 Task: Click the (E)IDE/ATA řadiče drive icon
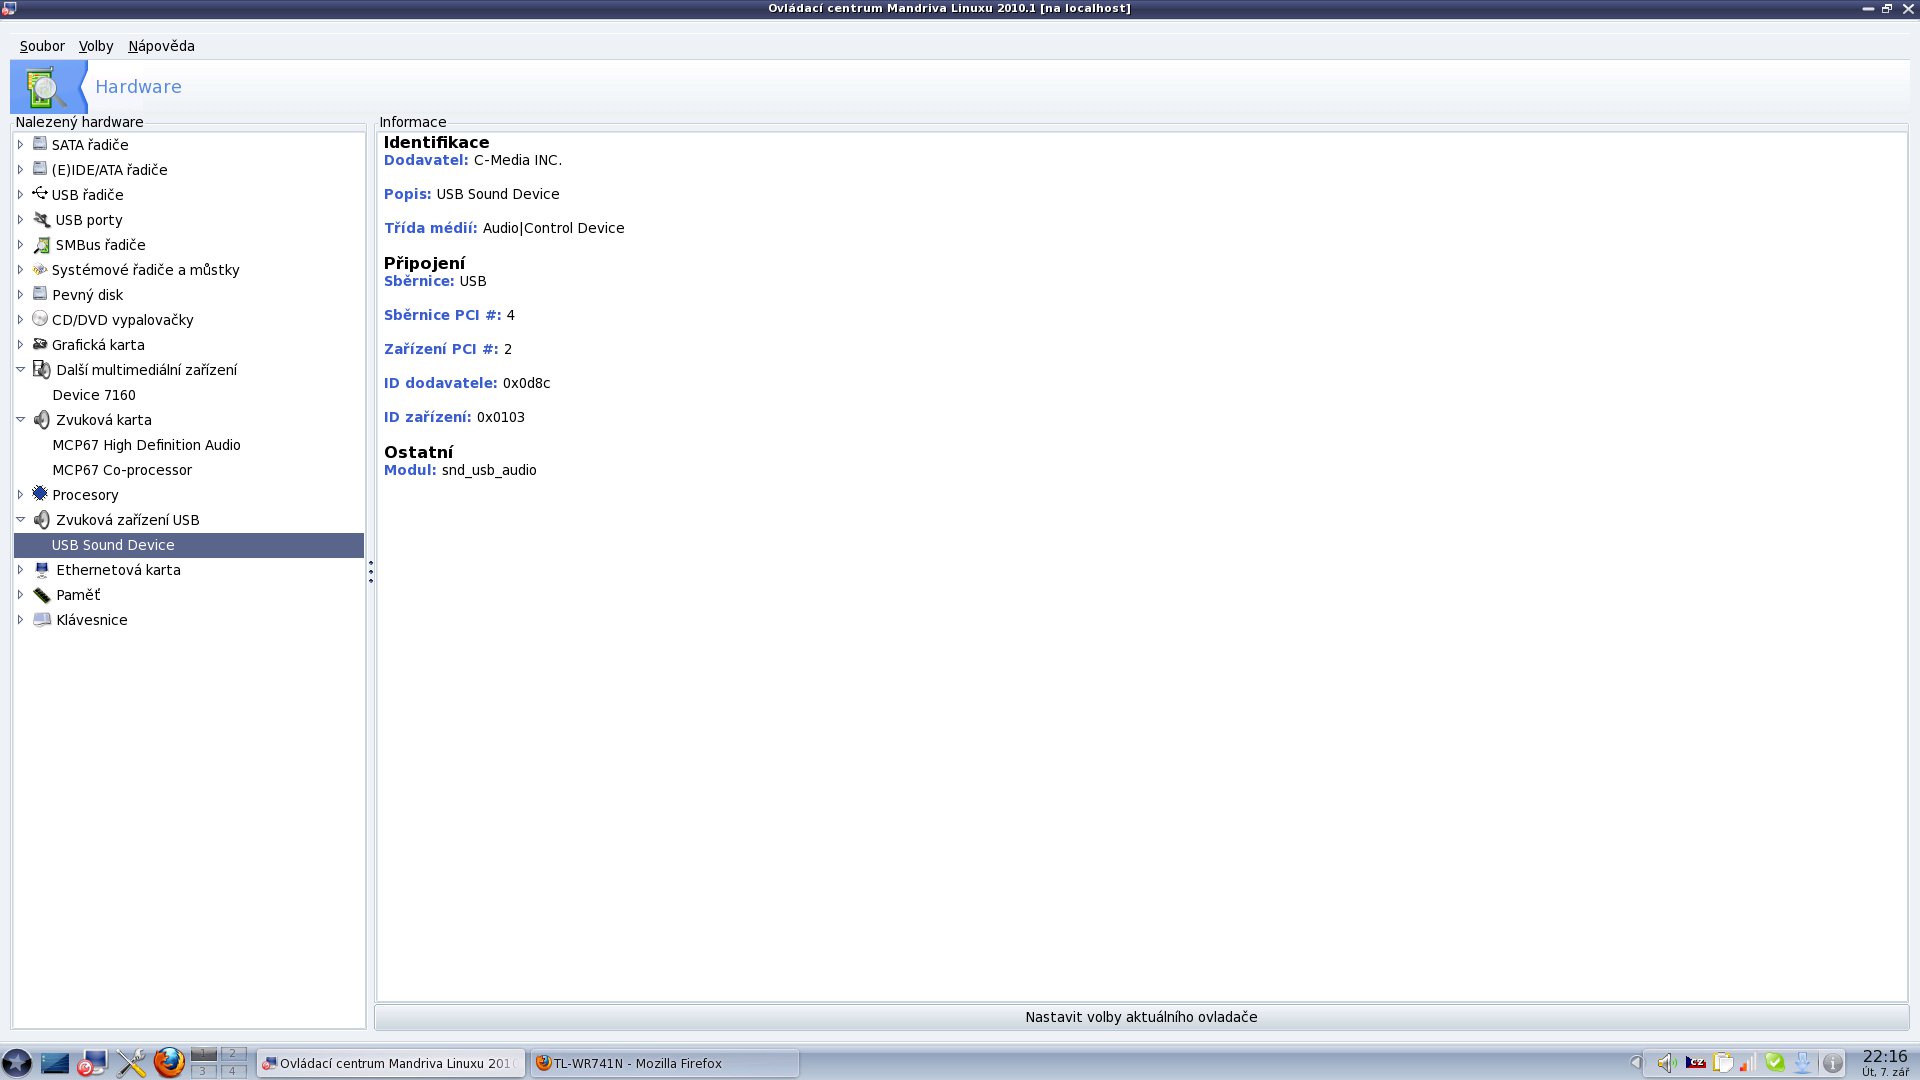point(40,169)
